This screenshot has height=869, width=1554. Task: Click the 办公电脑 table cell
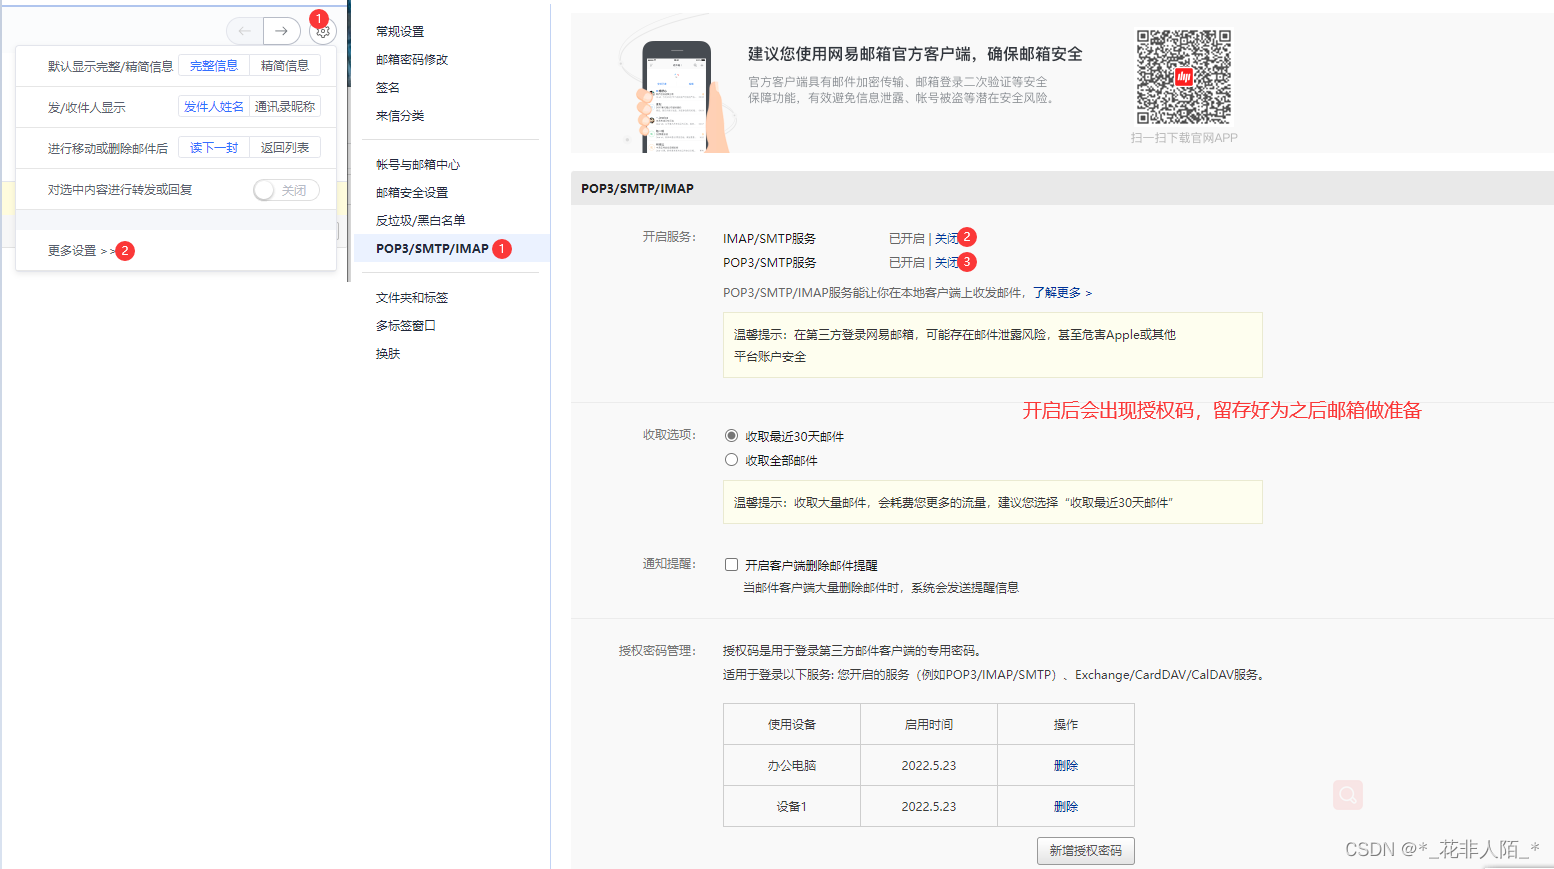(x=792, y=766)
